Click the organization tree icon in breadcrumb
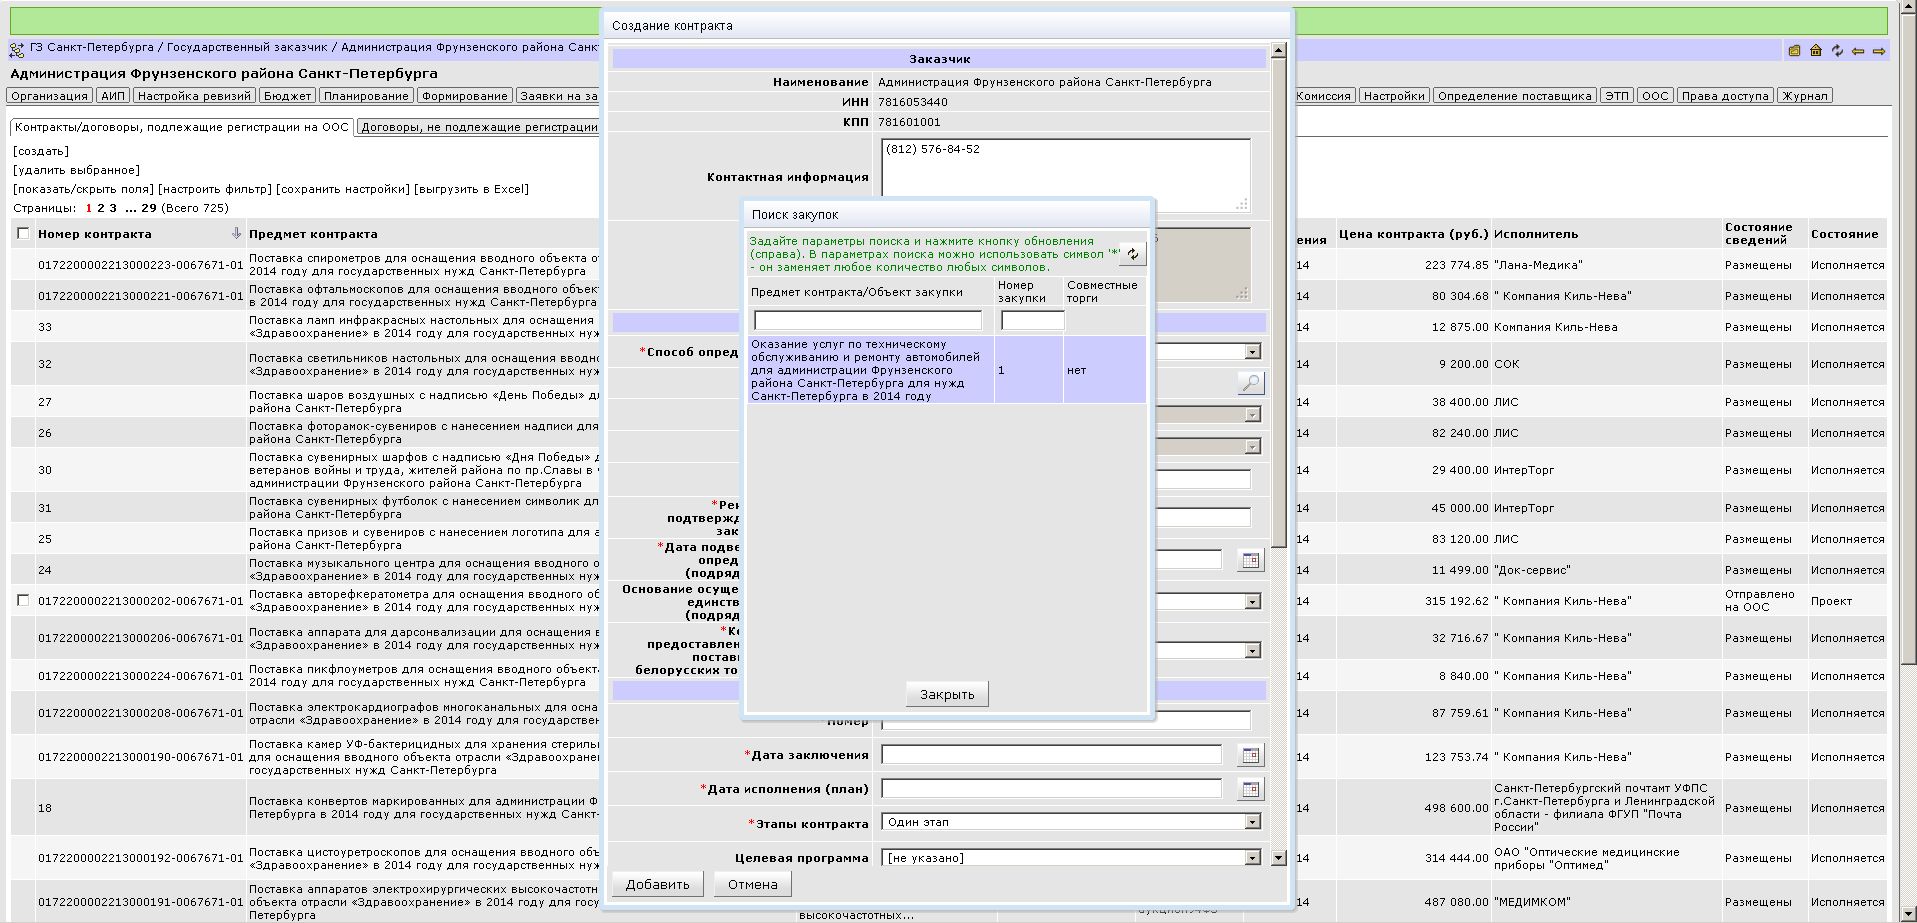 click(x=17, y=49)
